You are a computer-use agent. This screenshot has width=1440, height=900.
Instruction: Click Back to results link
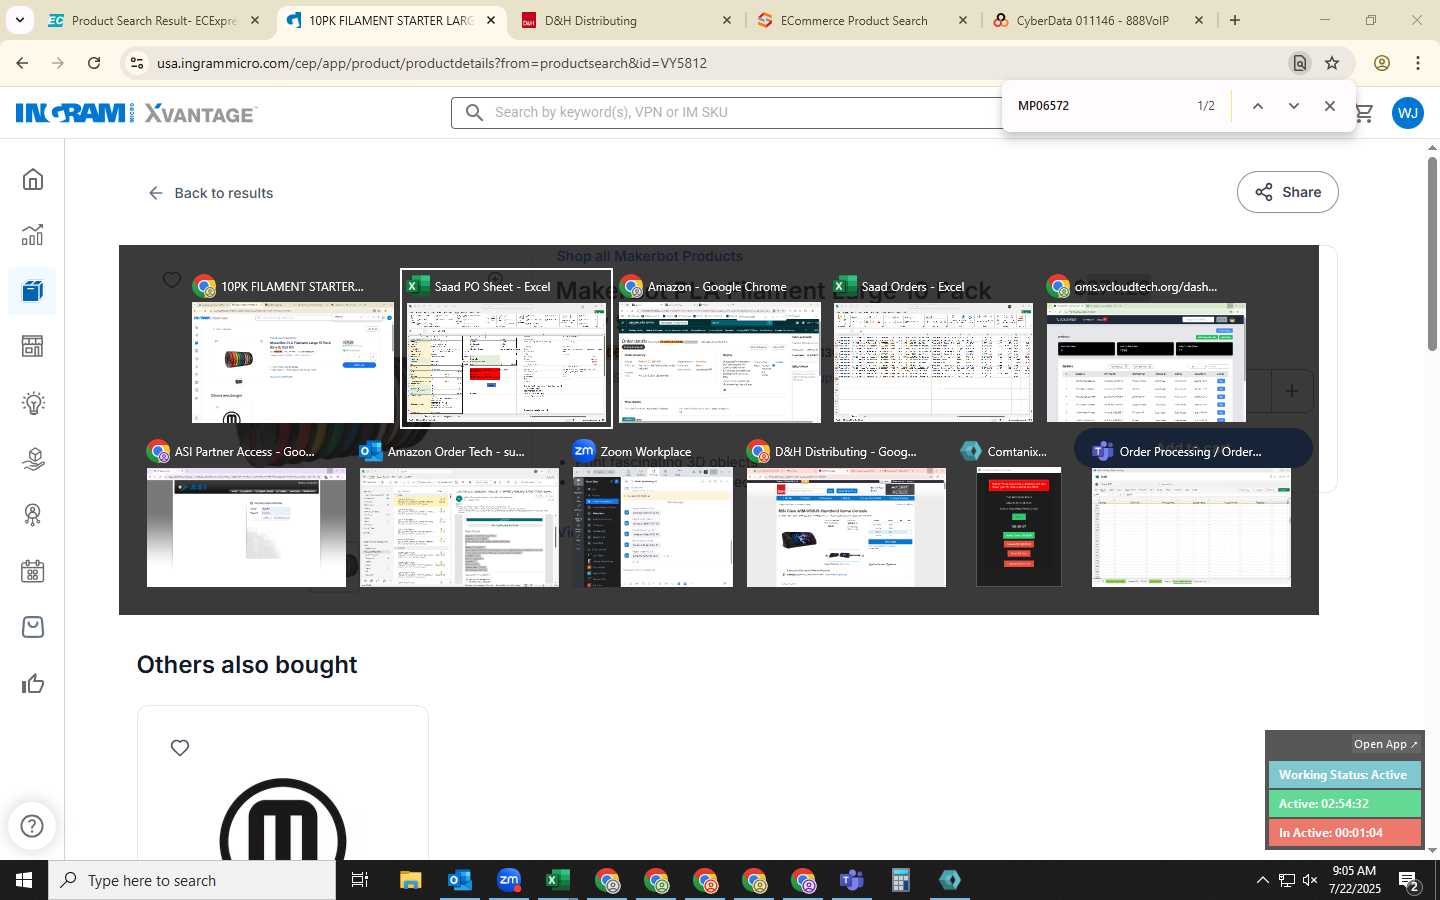pos(211,193)
